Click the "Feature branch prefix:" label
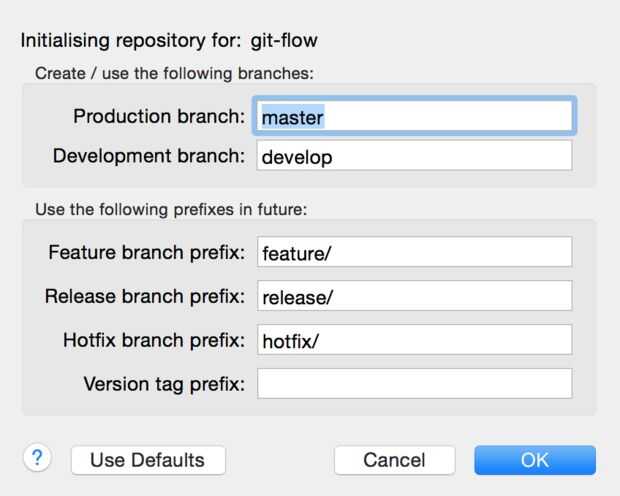The image size is (620, 496). click(x=146, y=252)
